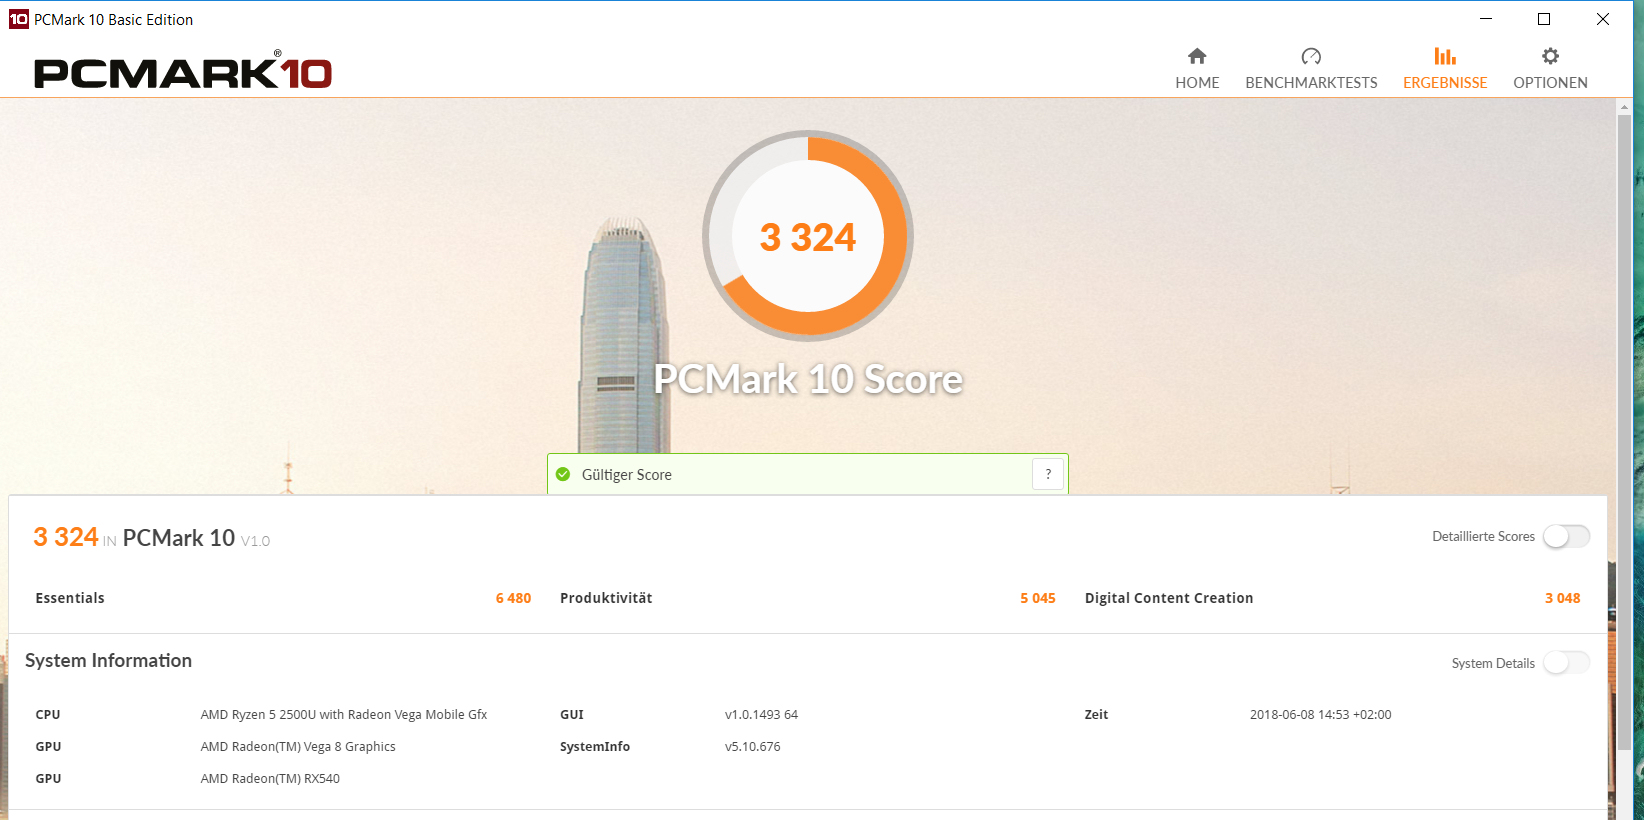Screen dimensions: 1644x820
Task: Open the HOME tab
Action: [x=1197, y=69]
